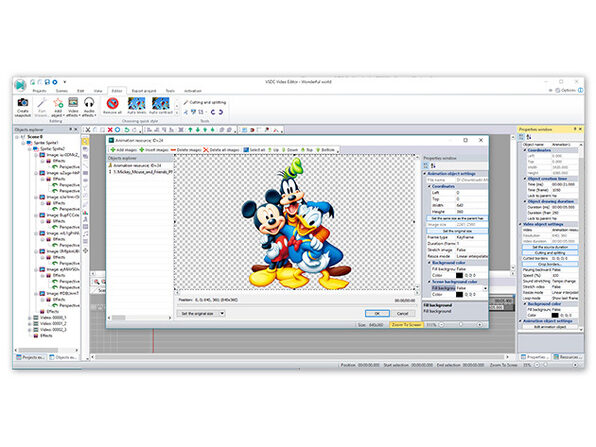The height and width of the screenshot is (447, 596).
Task: Click the Remove all quick style icon
Action: [112, 103]
